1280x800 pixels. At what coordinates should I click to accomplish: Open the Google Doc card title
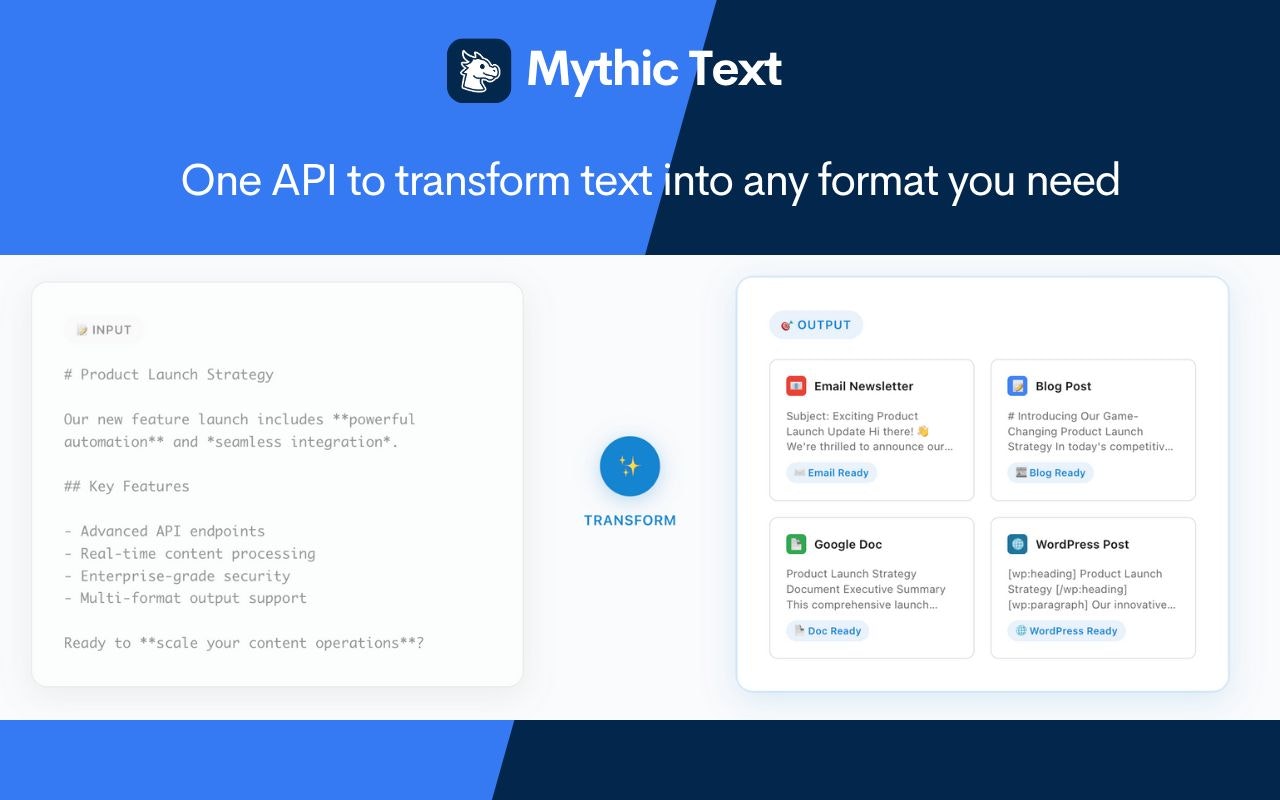pyautogui.click(x=848, y=544)
